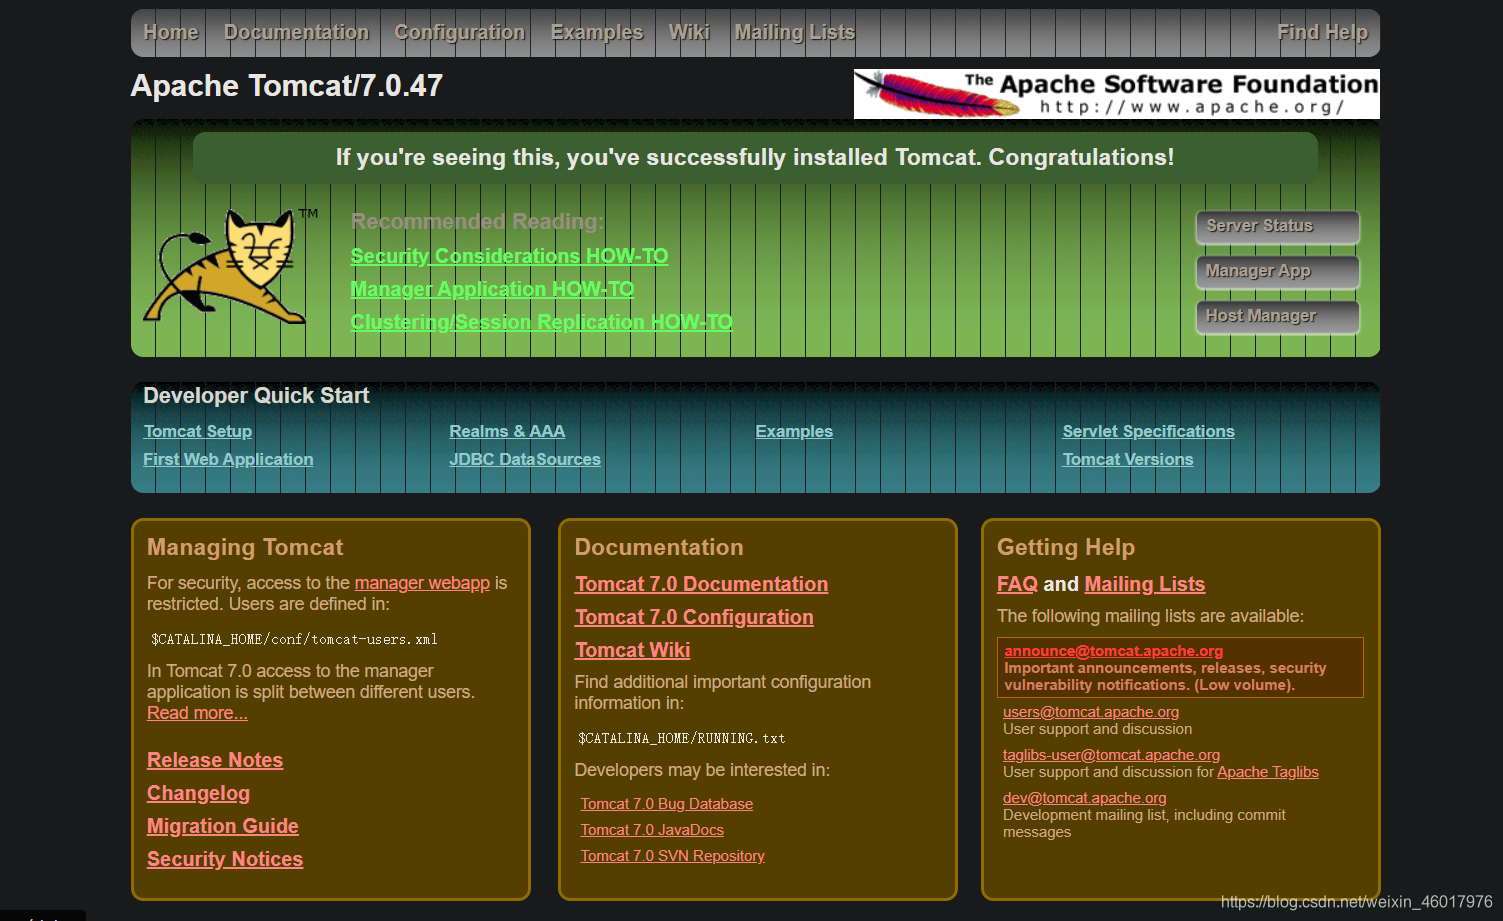This screenshot has height=921, width=1503.
Task: Select the $CATALINA_HOME/RUNNING.txt path text
Action: 682,738
